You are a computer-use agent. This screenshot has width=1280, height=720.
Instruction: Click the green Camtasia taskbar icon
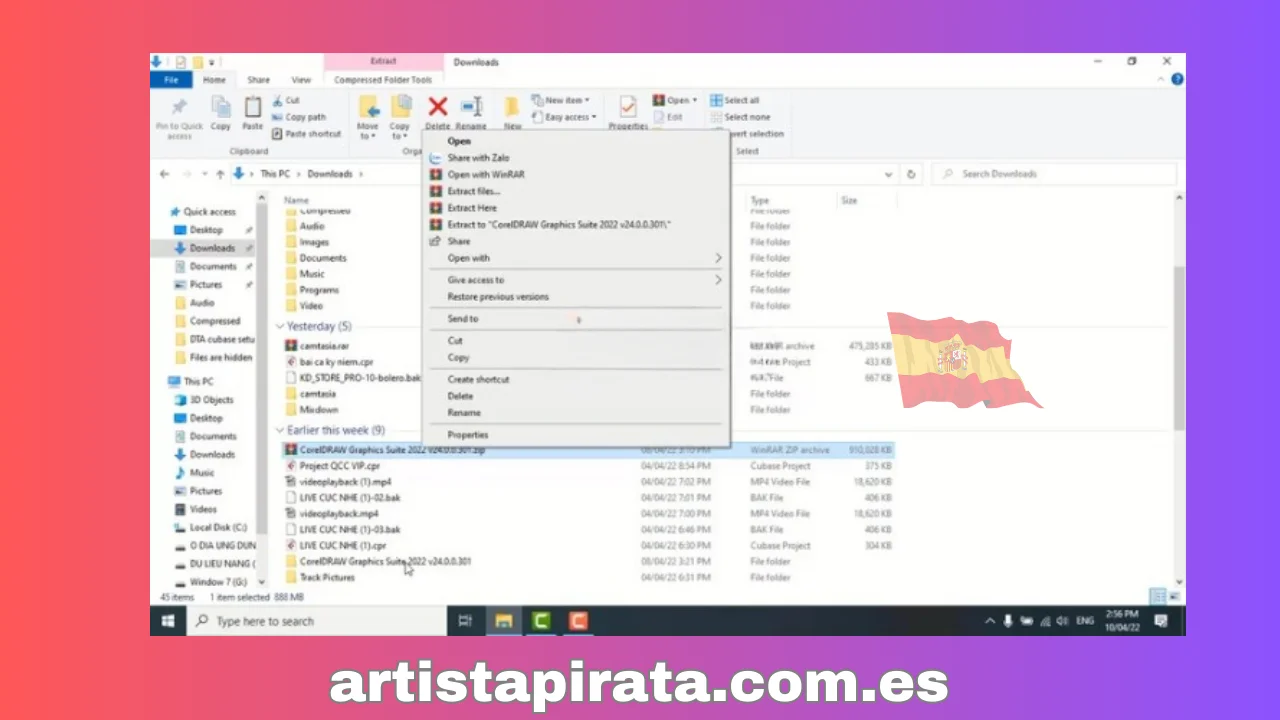click(541, 621)
